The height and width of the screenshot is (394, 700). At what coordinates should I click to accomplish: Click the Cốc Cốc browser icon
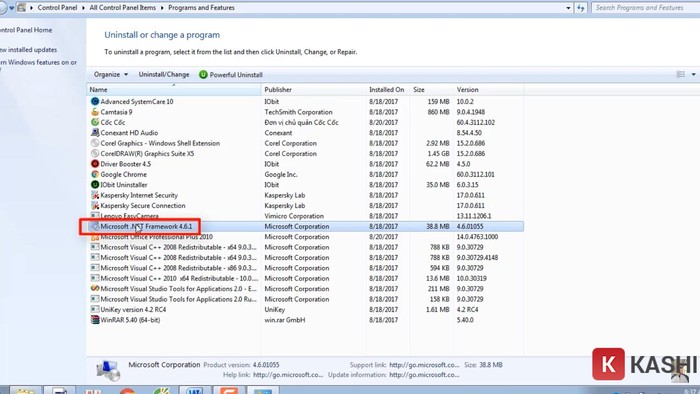click(95, 122)
